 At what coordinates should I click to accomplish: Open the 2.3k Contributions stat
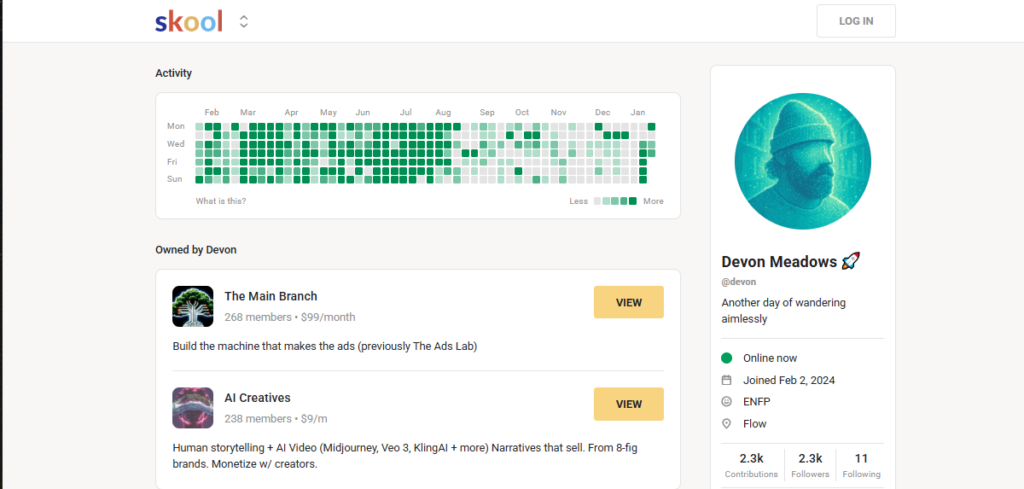(750, 464)
